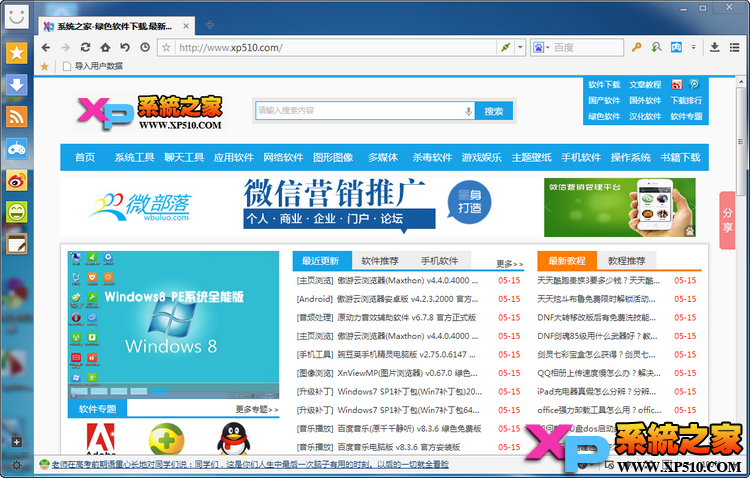Select 书籍下载 in the navigation bar
Viewport: 750px width, 478px height.
pos(681,157)
